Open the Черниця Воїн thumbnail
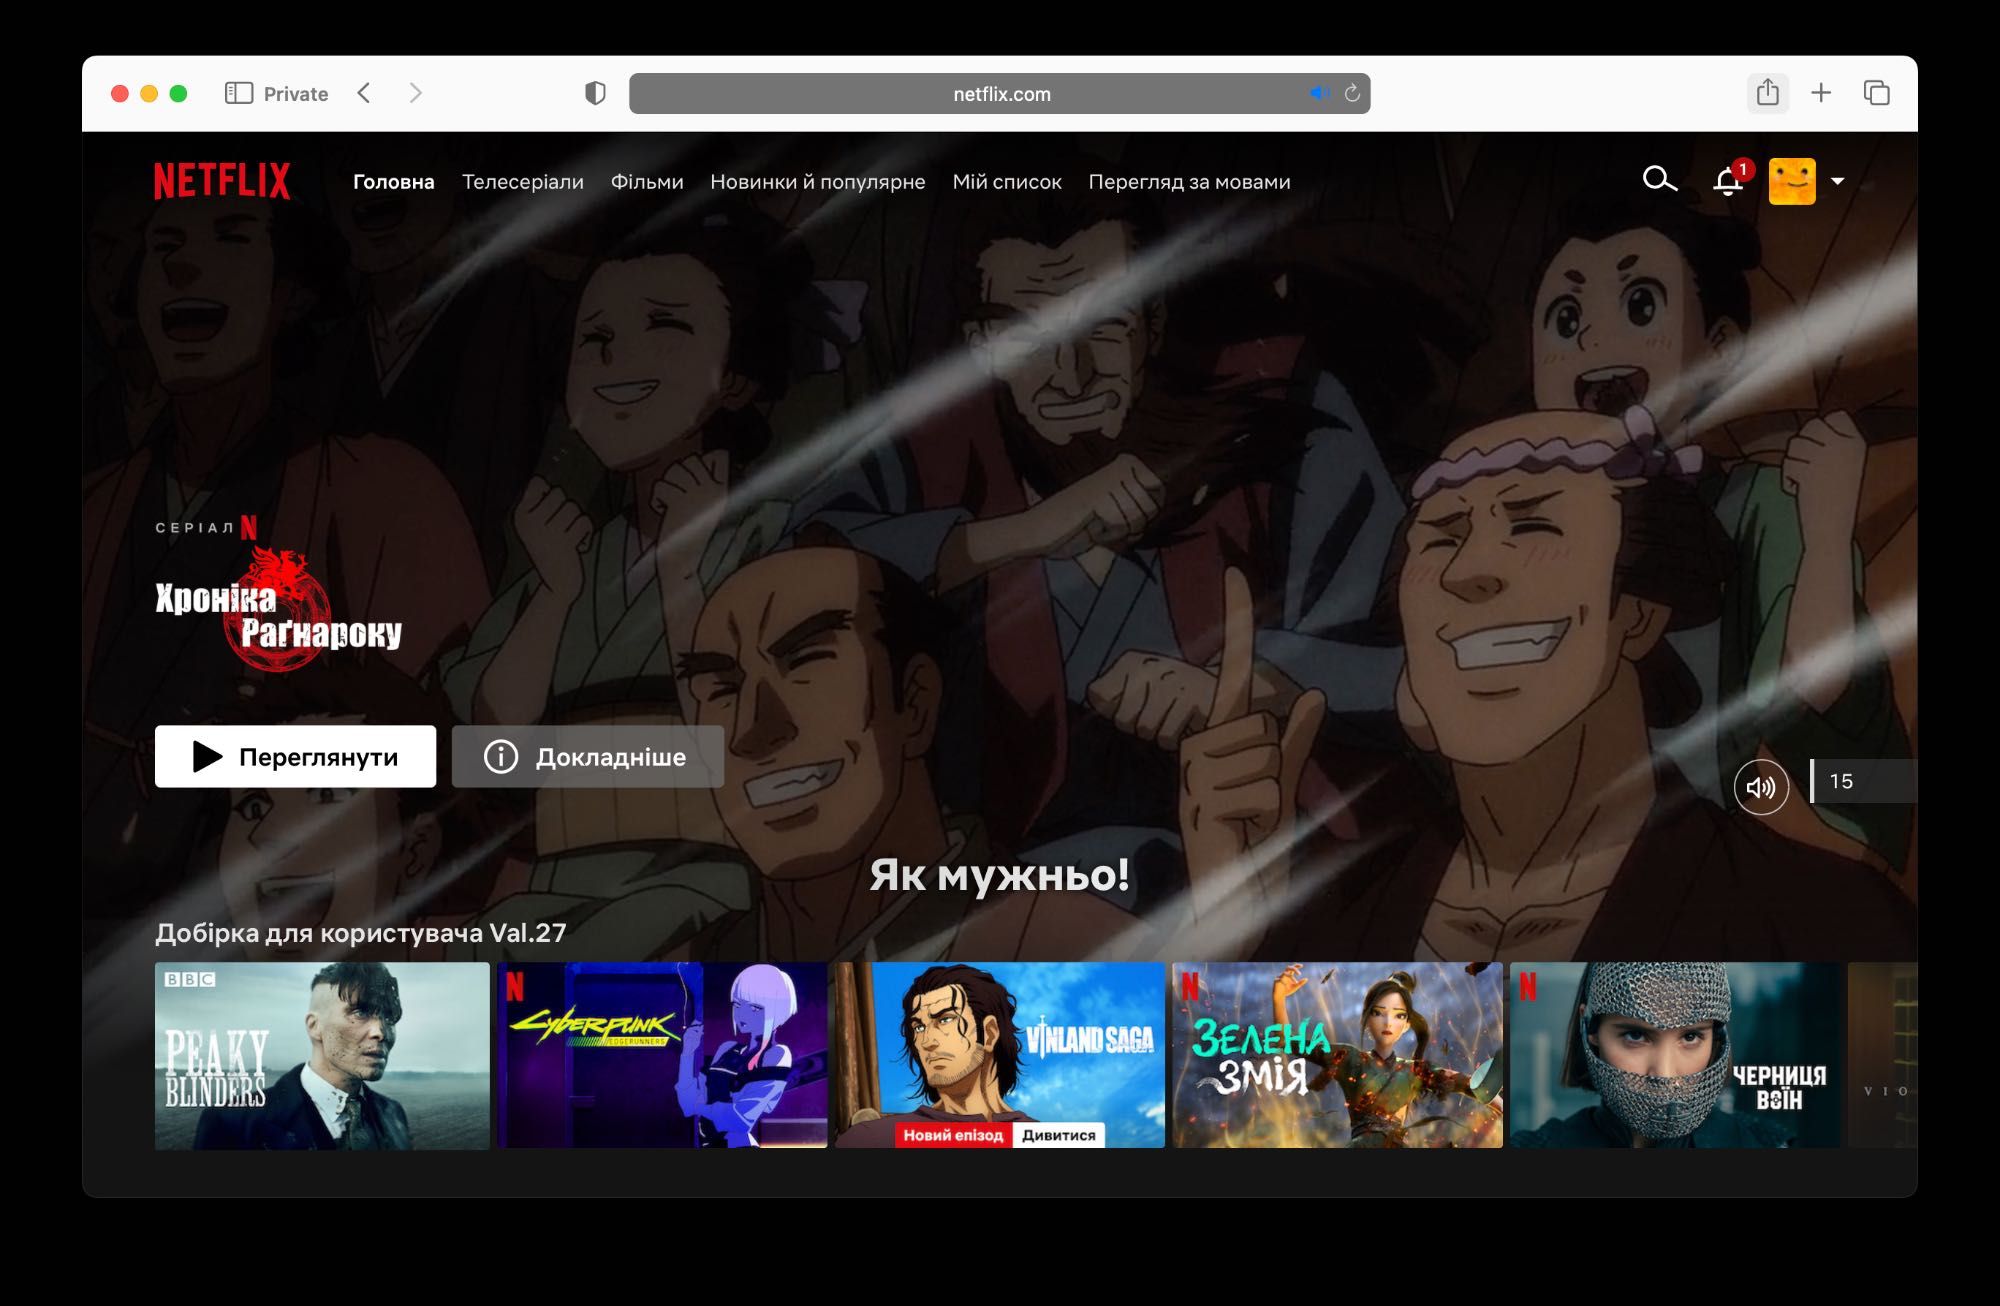This screenshot has width=2000, height=1306. coord(1675,1055)
